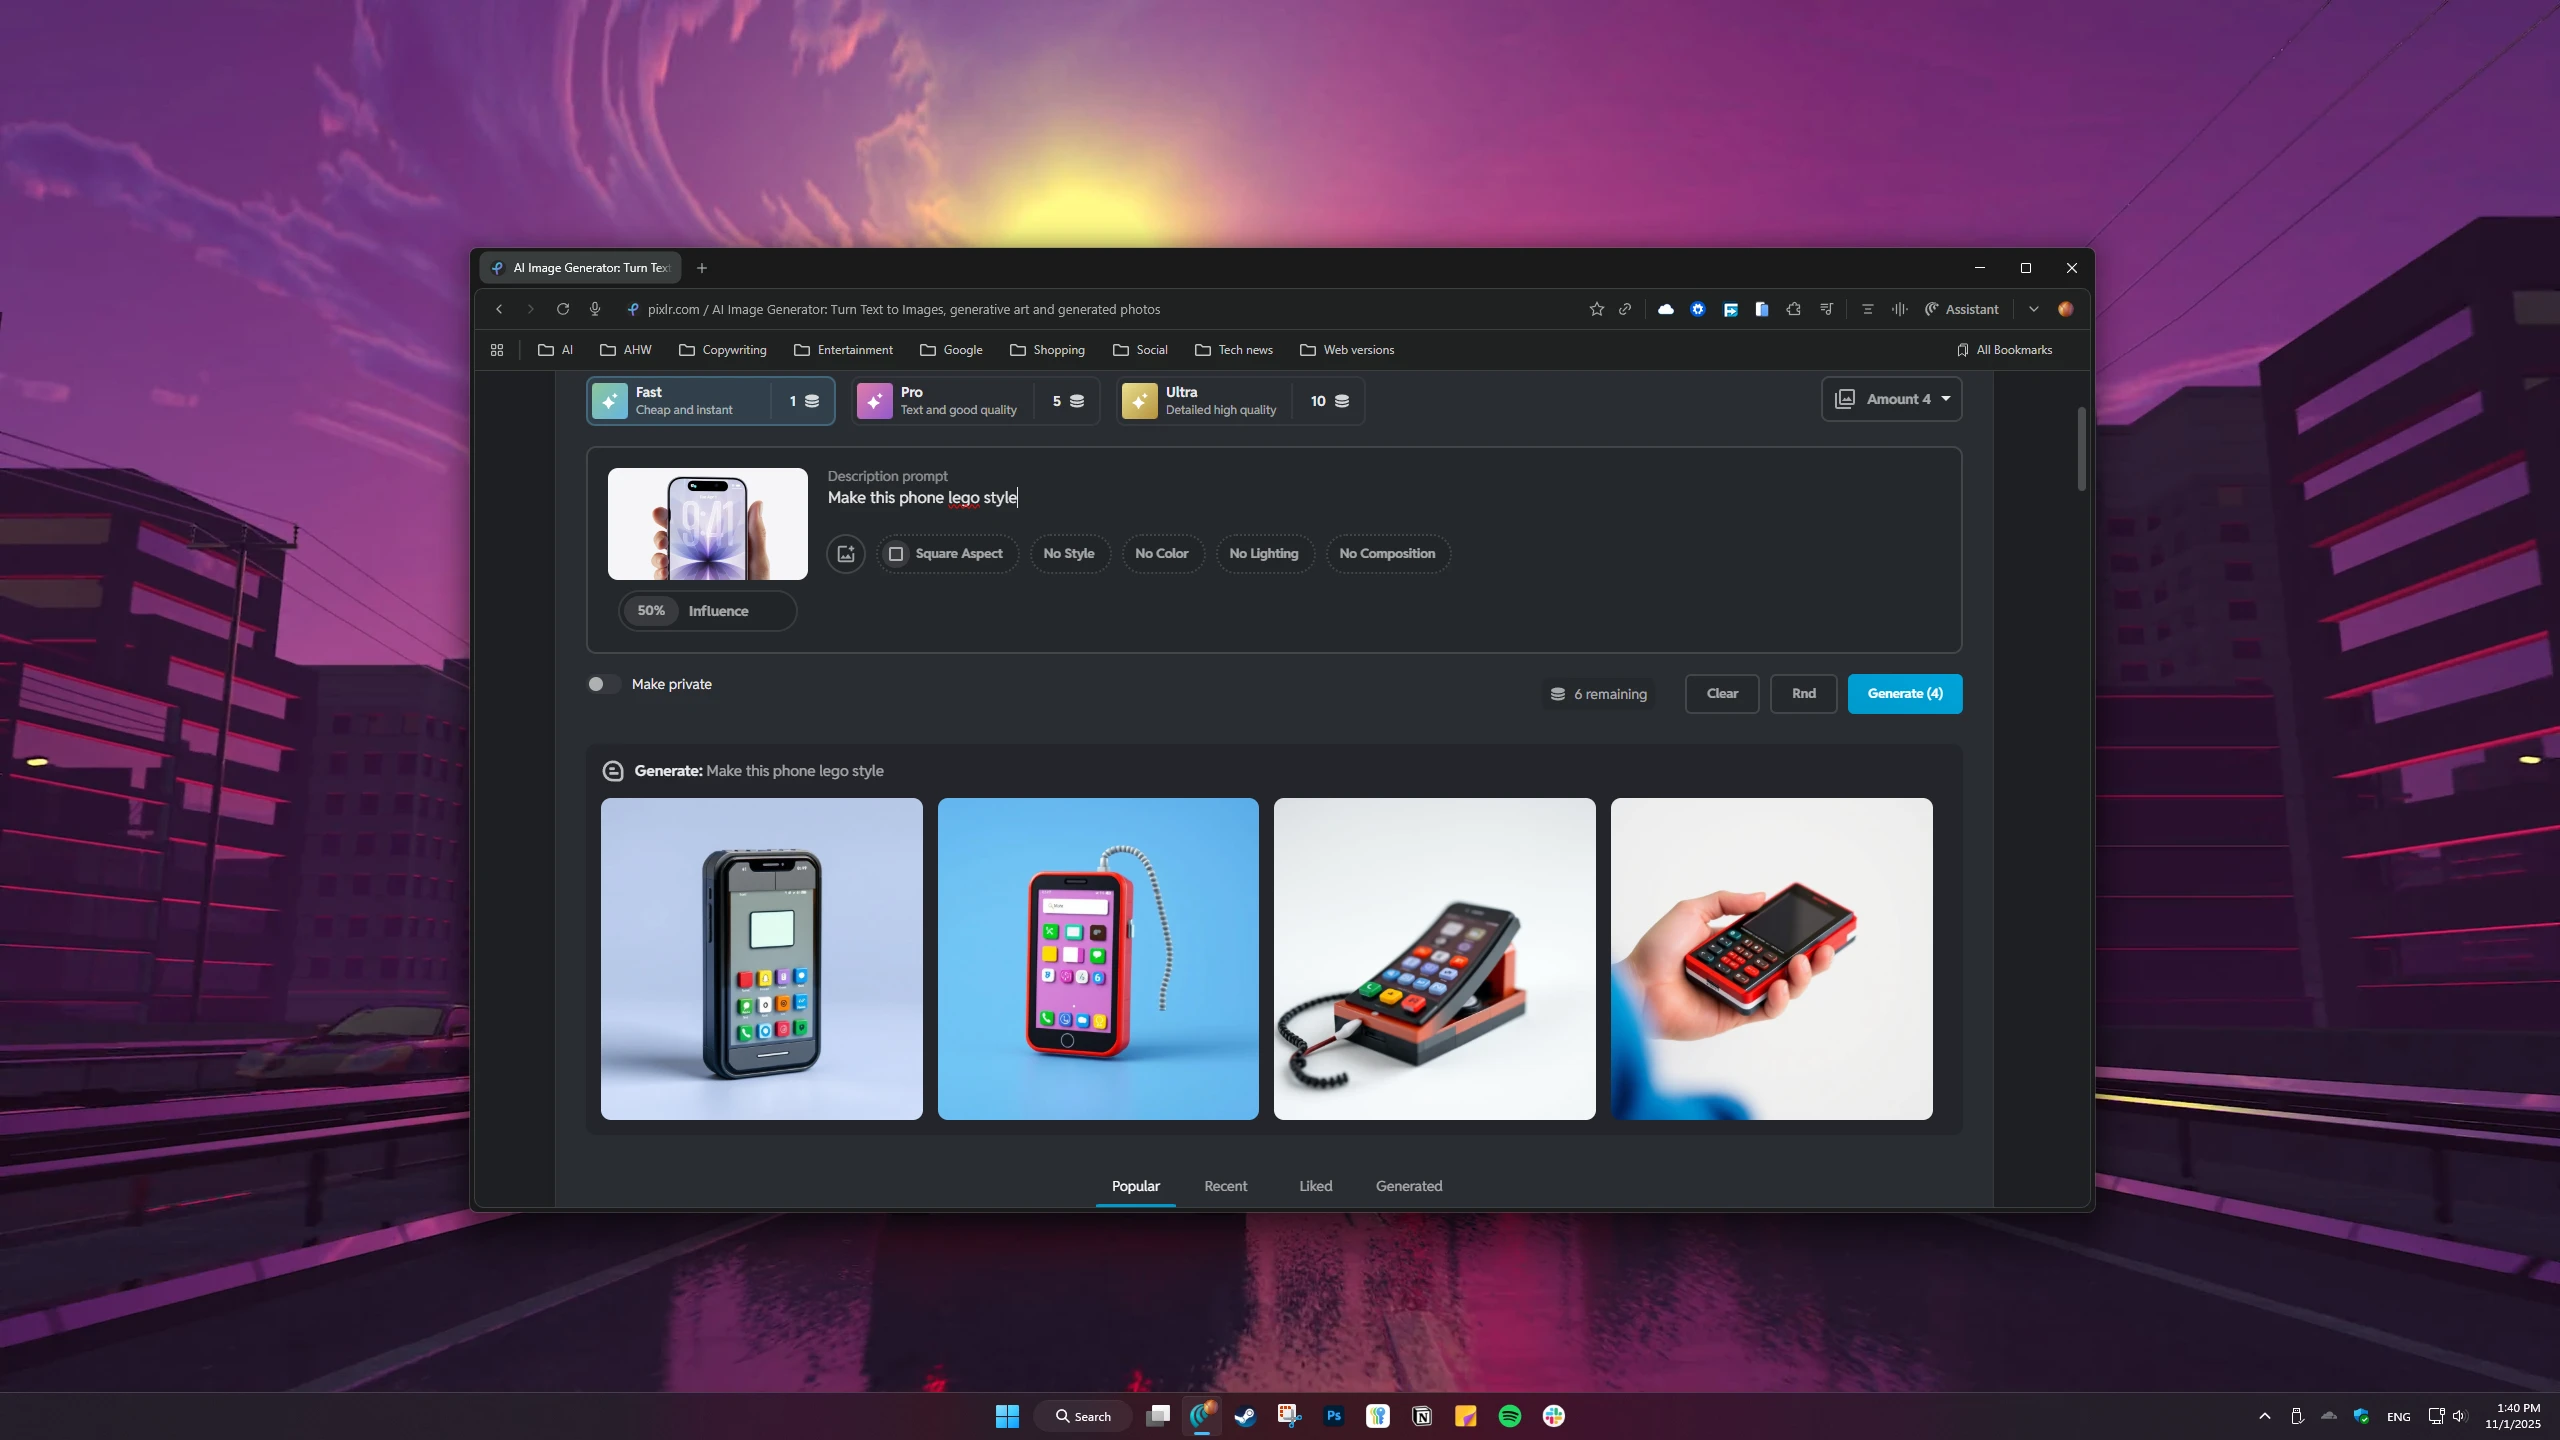Open Spotify from the taskbar
Screen dimensions: 2560x1440
(1509, 1416)
